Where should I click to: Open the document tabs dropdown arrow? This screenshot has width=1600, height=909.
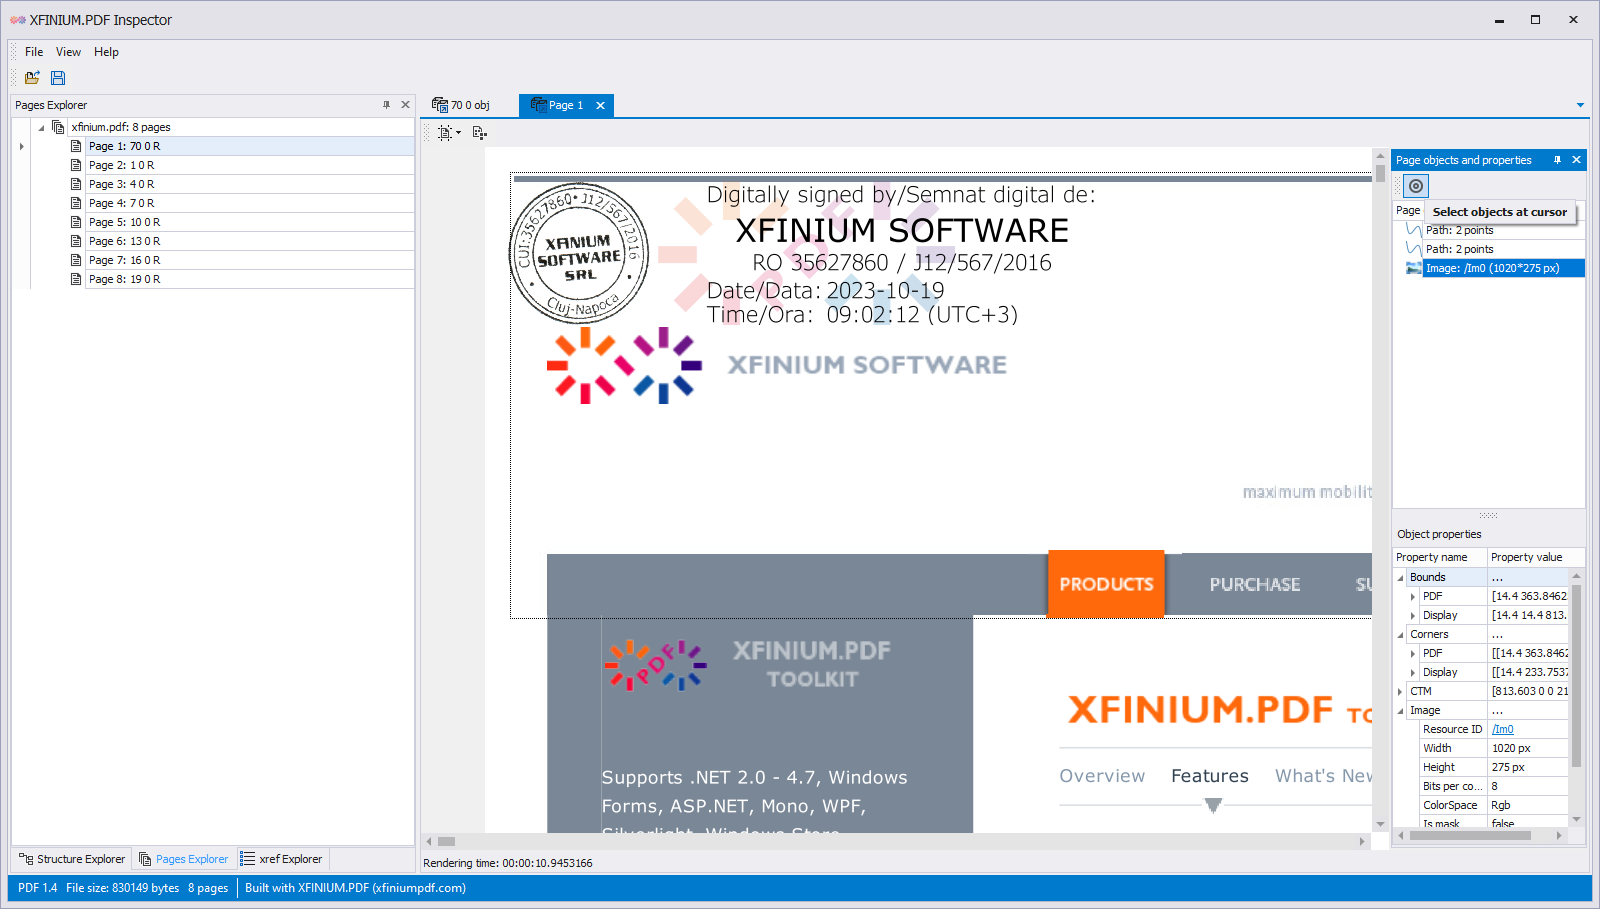point(1580,105)
